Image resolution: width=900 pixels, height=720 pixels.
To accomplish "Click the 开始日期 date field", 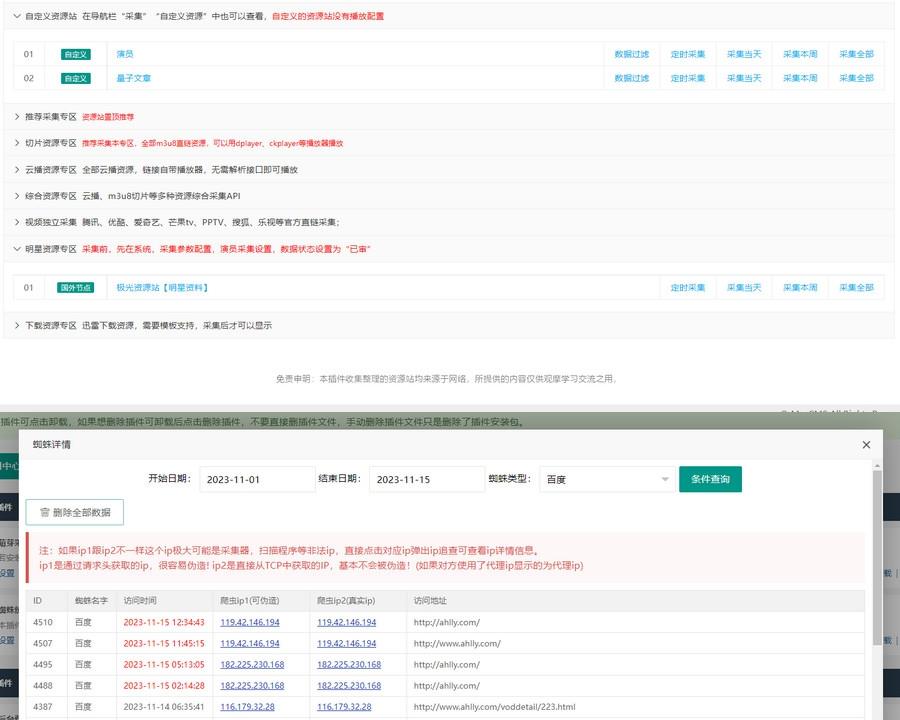I will pos(257,480).
